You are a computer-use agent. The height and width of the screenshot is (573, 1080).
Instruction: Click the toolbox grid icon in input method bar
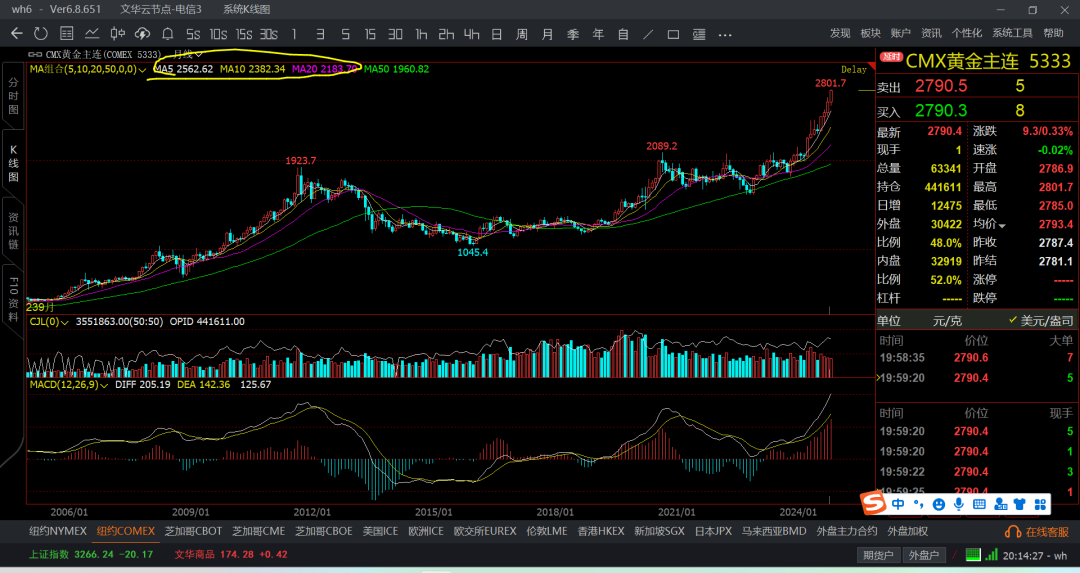(1040, 504)
